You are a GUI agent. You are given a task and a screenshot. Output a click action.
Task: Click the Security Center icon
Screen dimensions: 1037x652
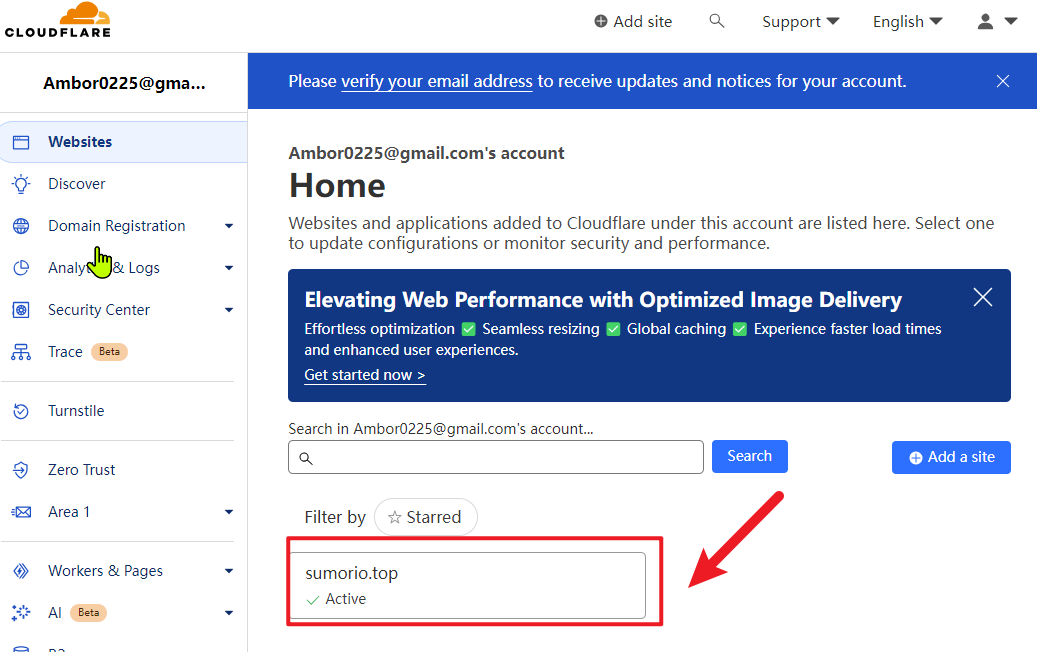(21, 310)
